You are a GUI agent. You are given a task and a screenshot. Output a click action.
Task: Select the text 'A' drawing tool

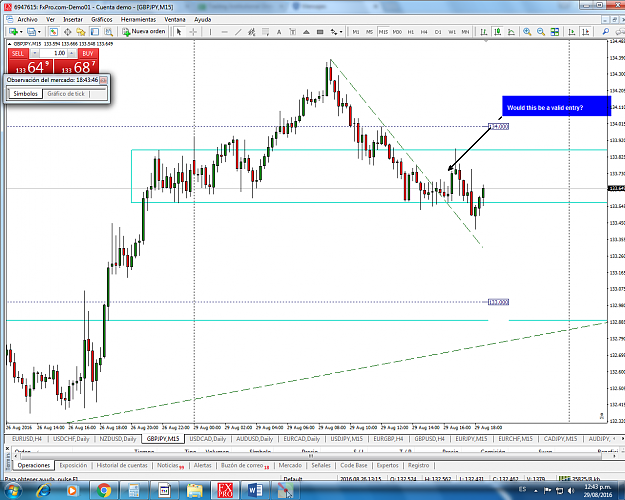pyautogui.click(x=279, y=31)
